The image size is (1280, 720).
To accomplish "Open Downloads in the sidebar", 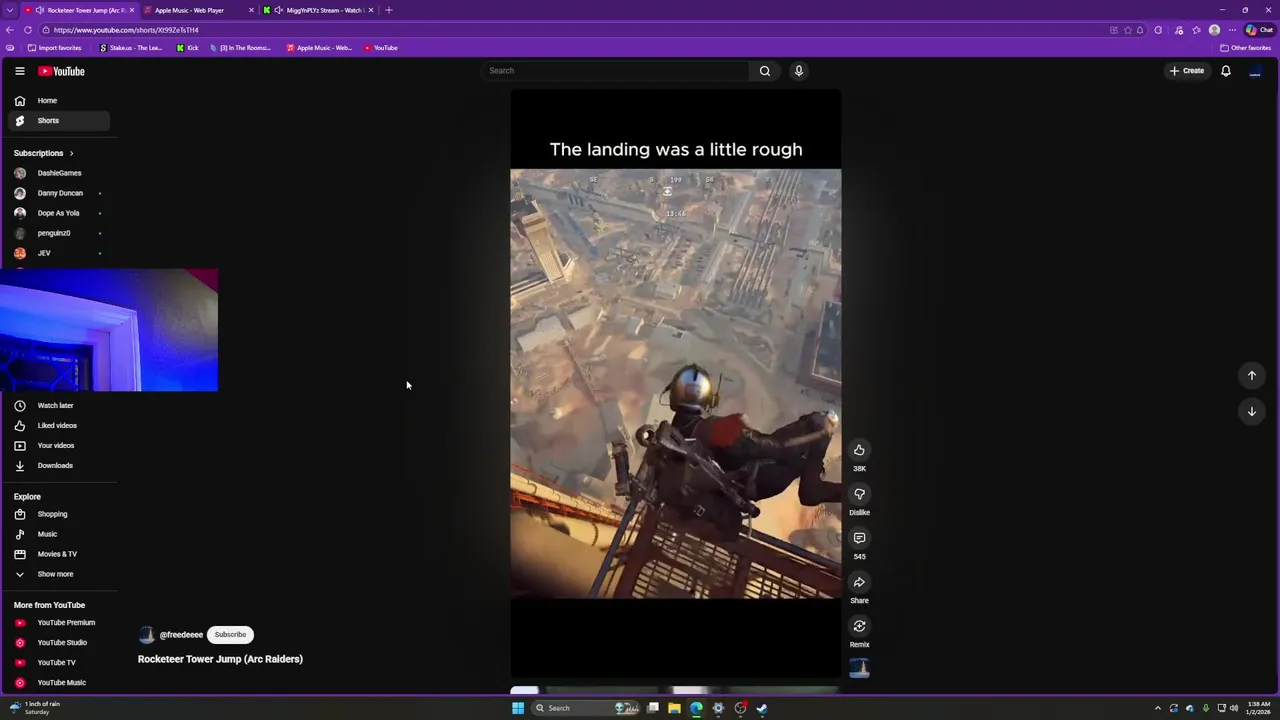I will tap(59, 466).
